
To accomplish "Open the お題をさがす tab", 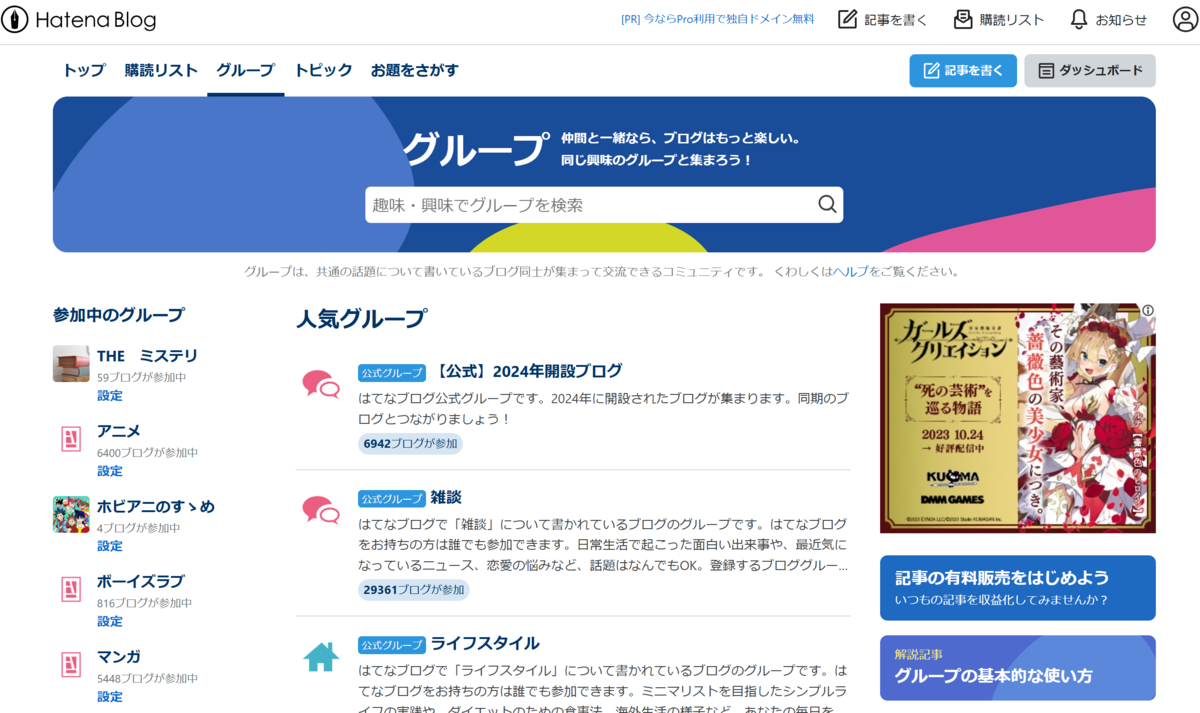I will coord(415,70).
